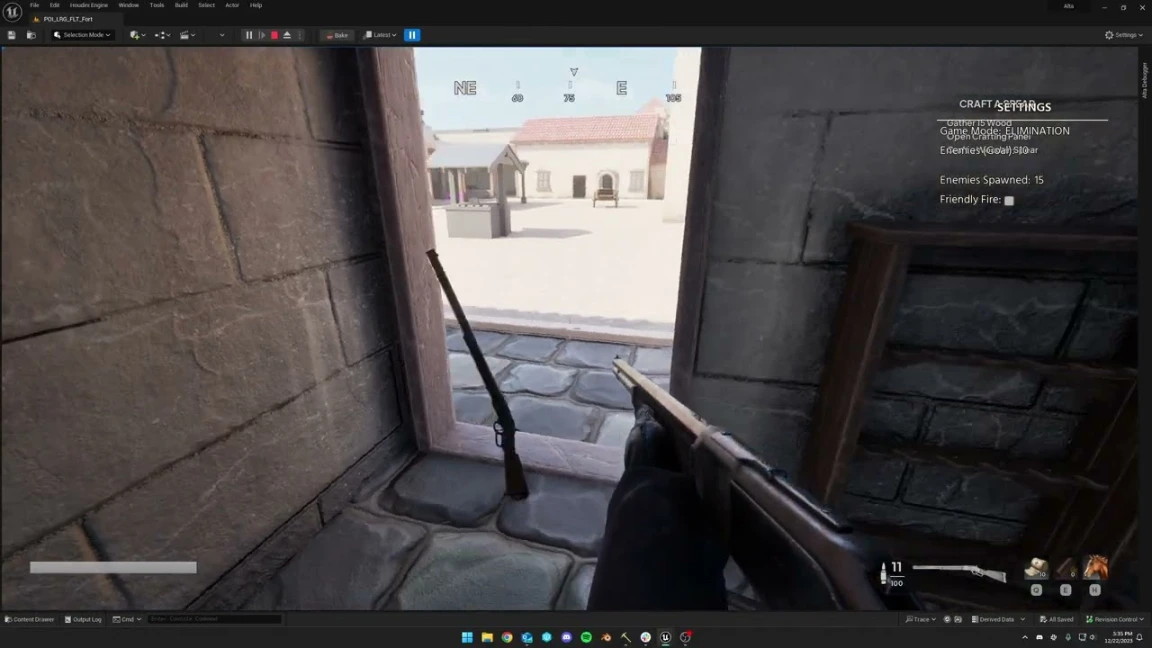
Task: Open the Tools menu
Action: (156, 5)
